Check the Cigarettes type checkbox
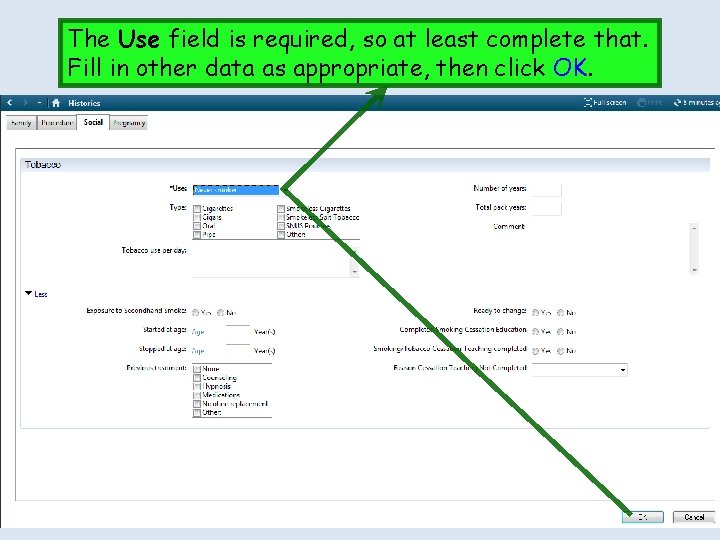The image size is (720, 540). point(197,209)
